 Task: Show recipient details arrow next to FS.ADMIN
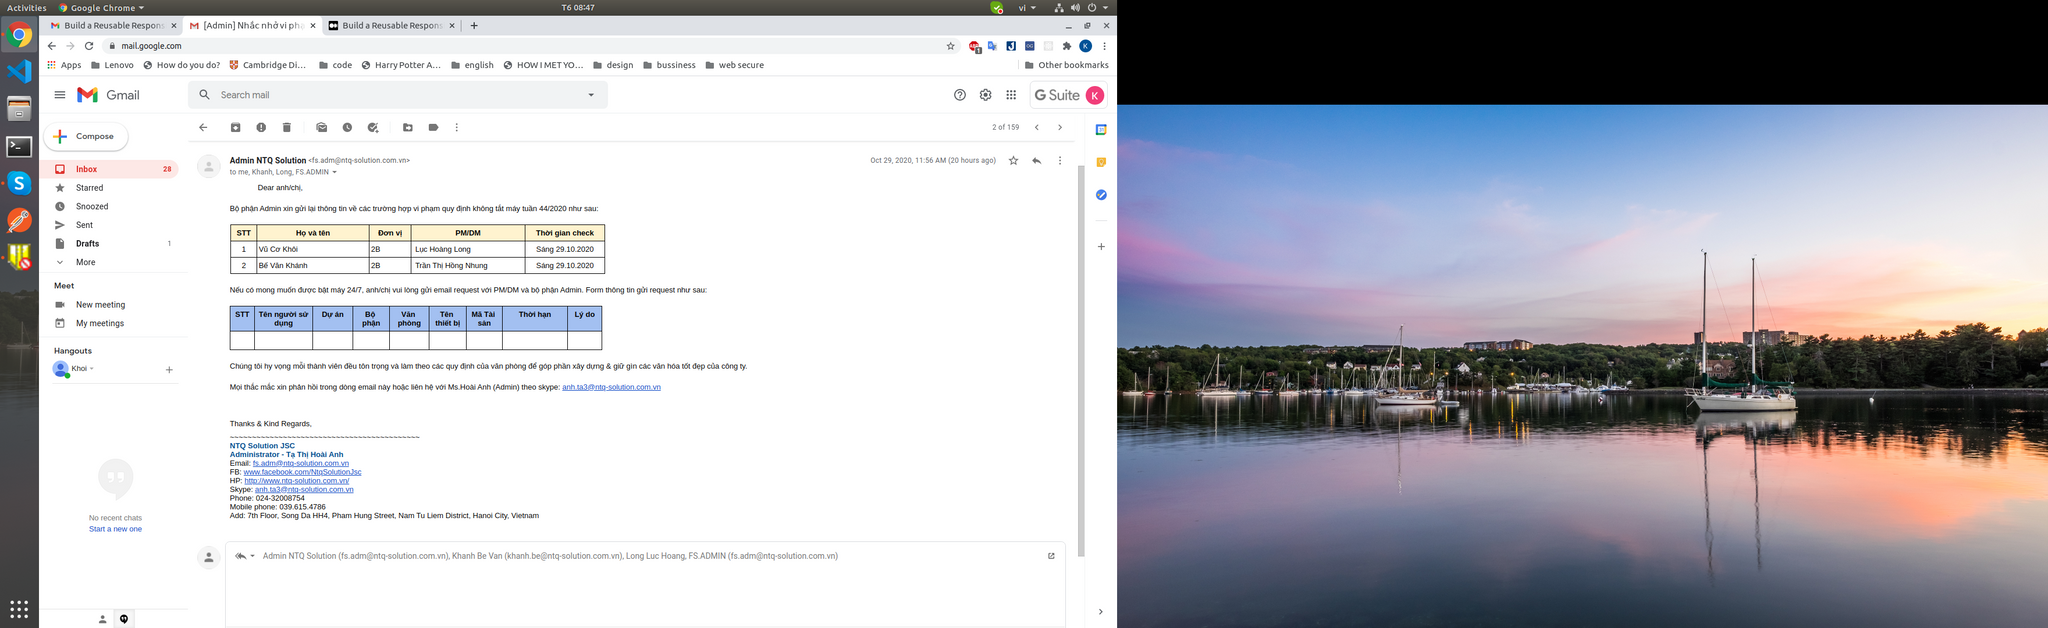coord(334,173)
